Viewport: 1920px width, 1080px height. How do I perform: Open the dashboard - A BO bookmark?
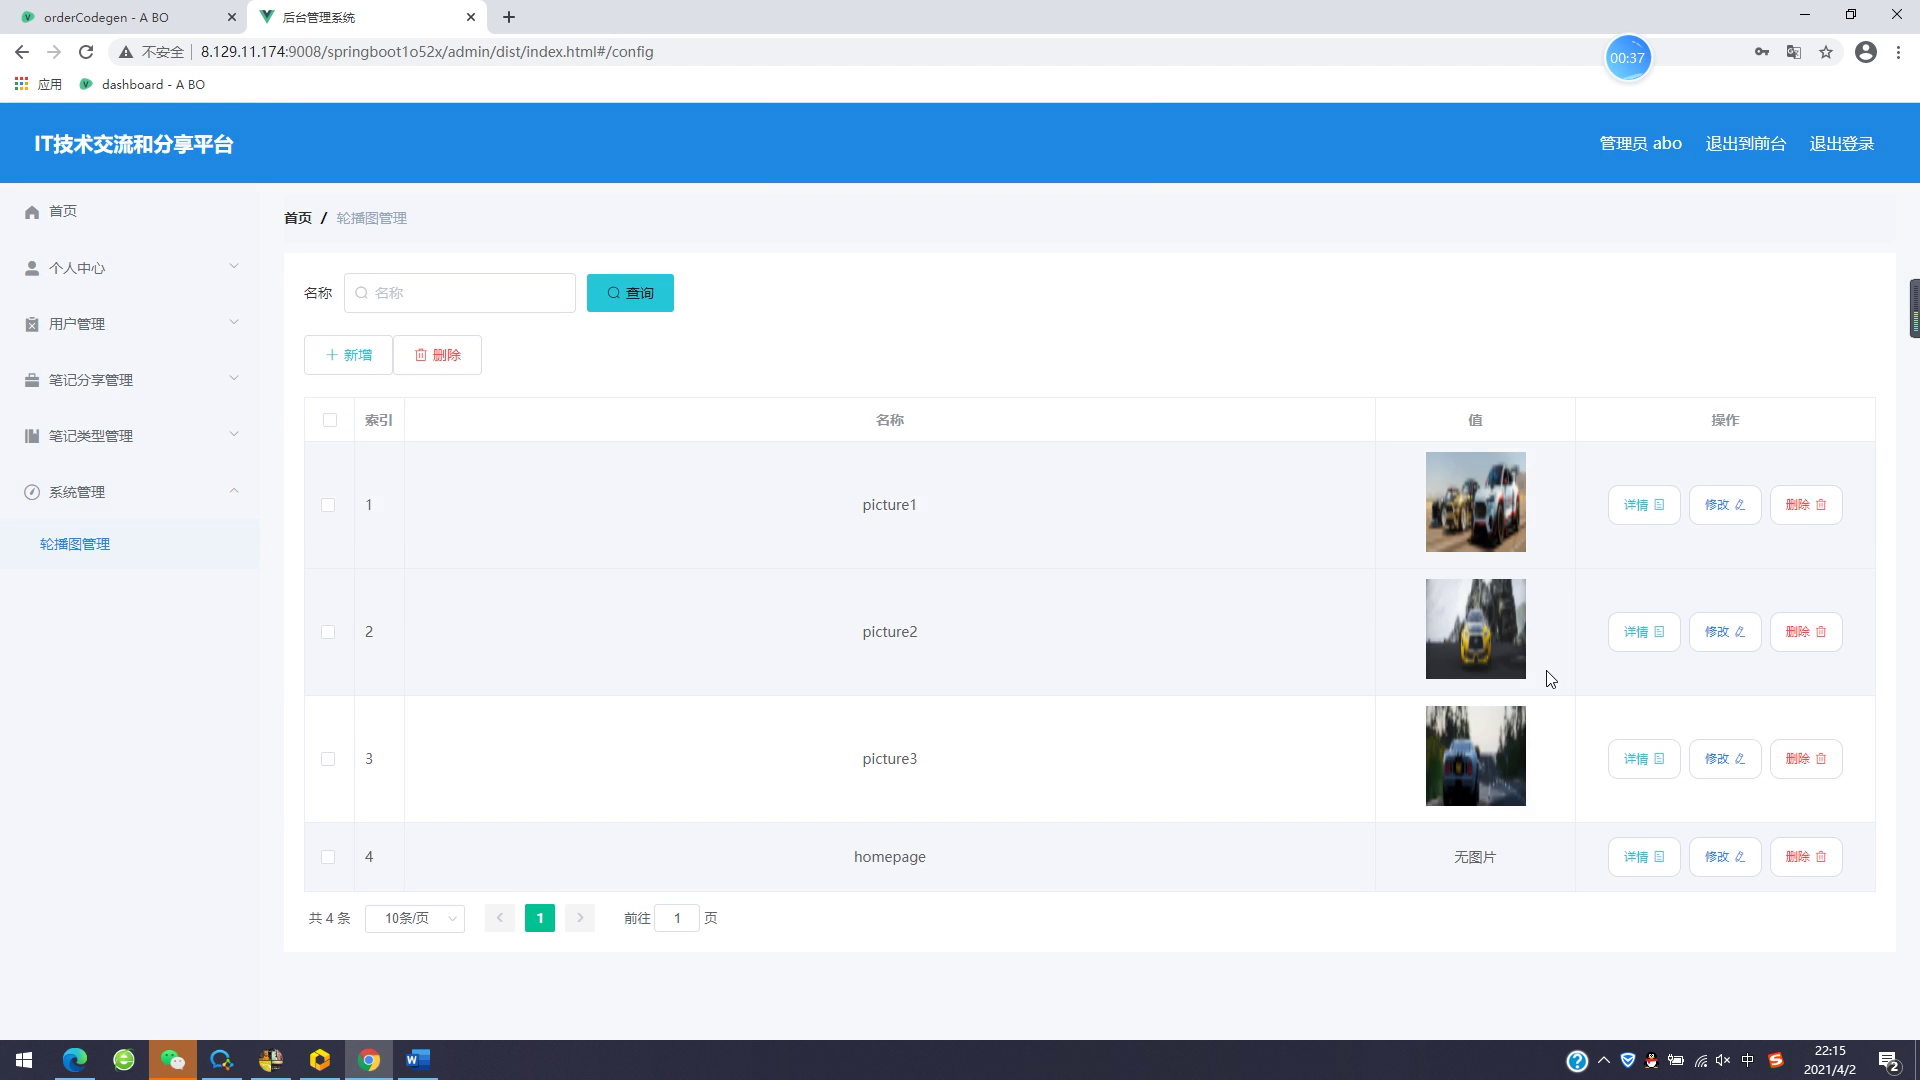(142, 84)
